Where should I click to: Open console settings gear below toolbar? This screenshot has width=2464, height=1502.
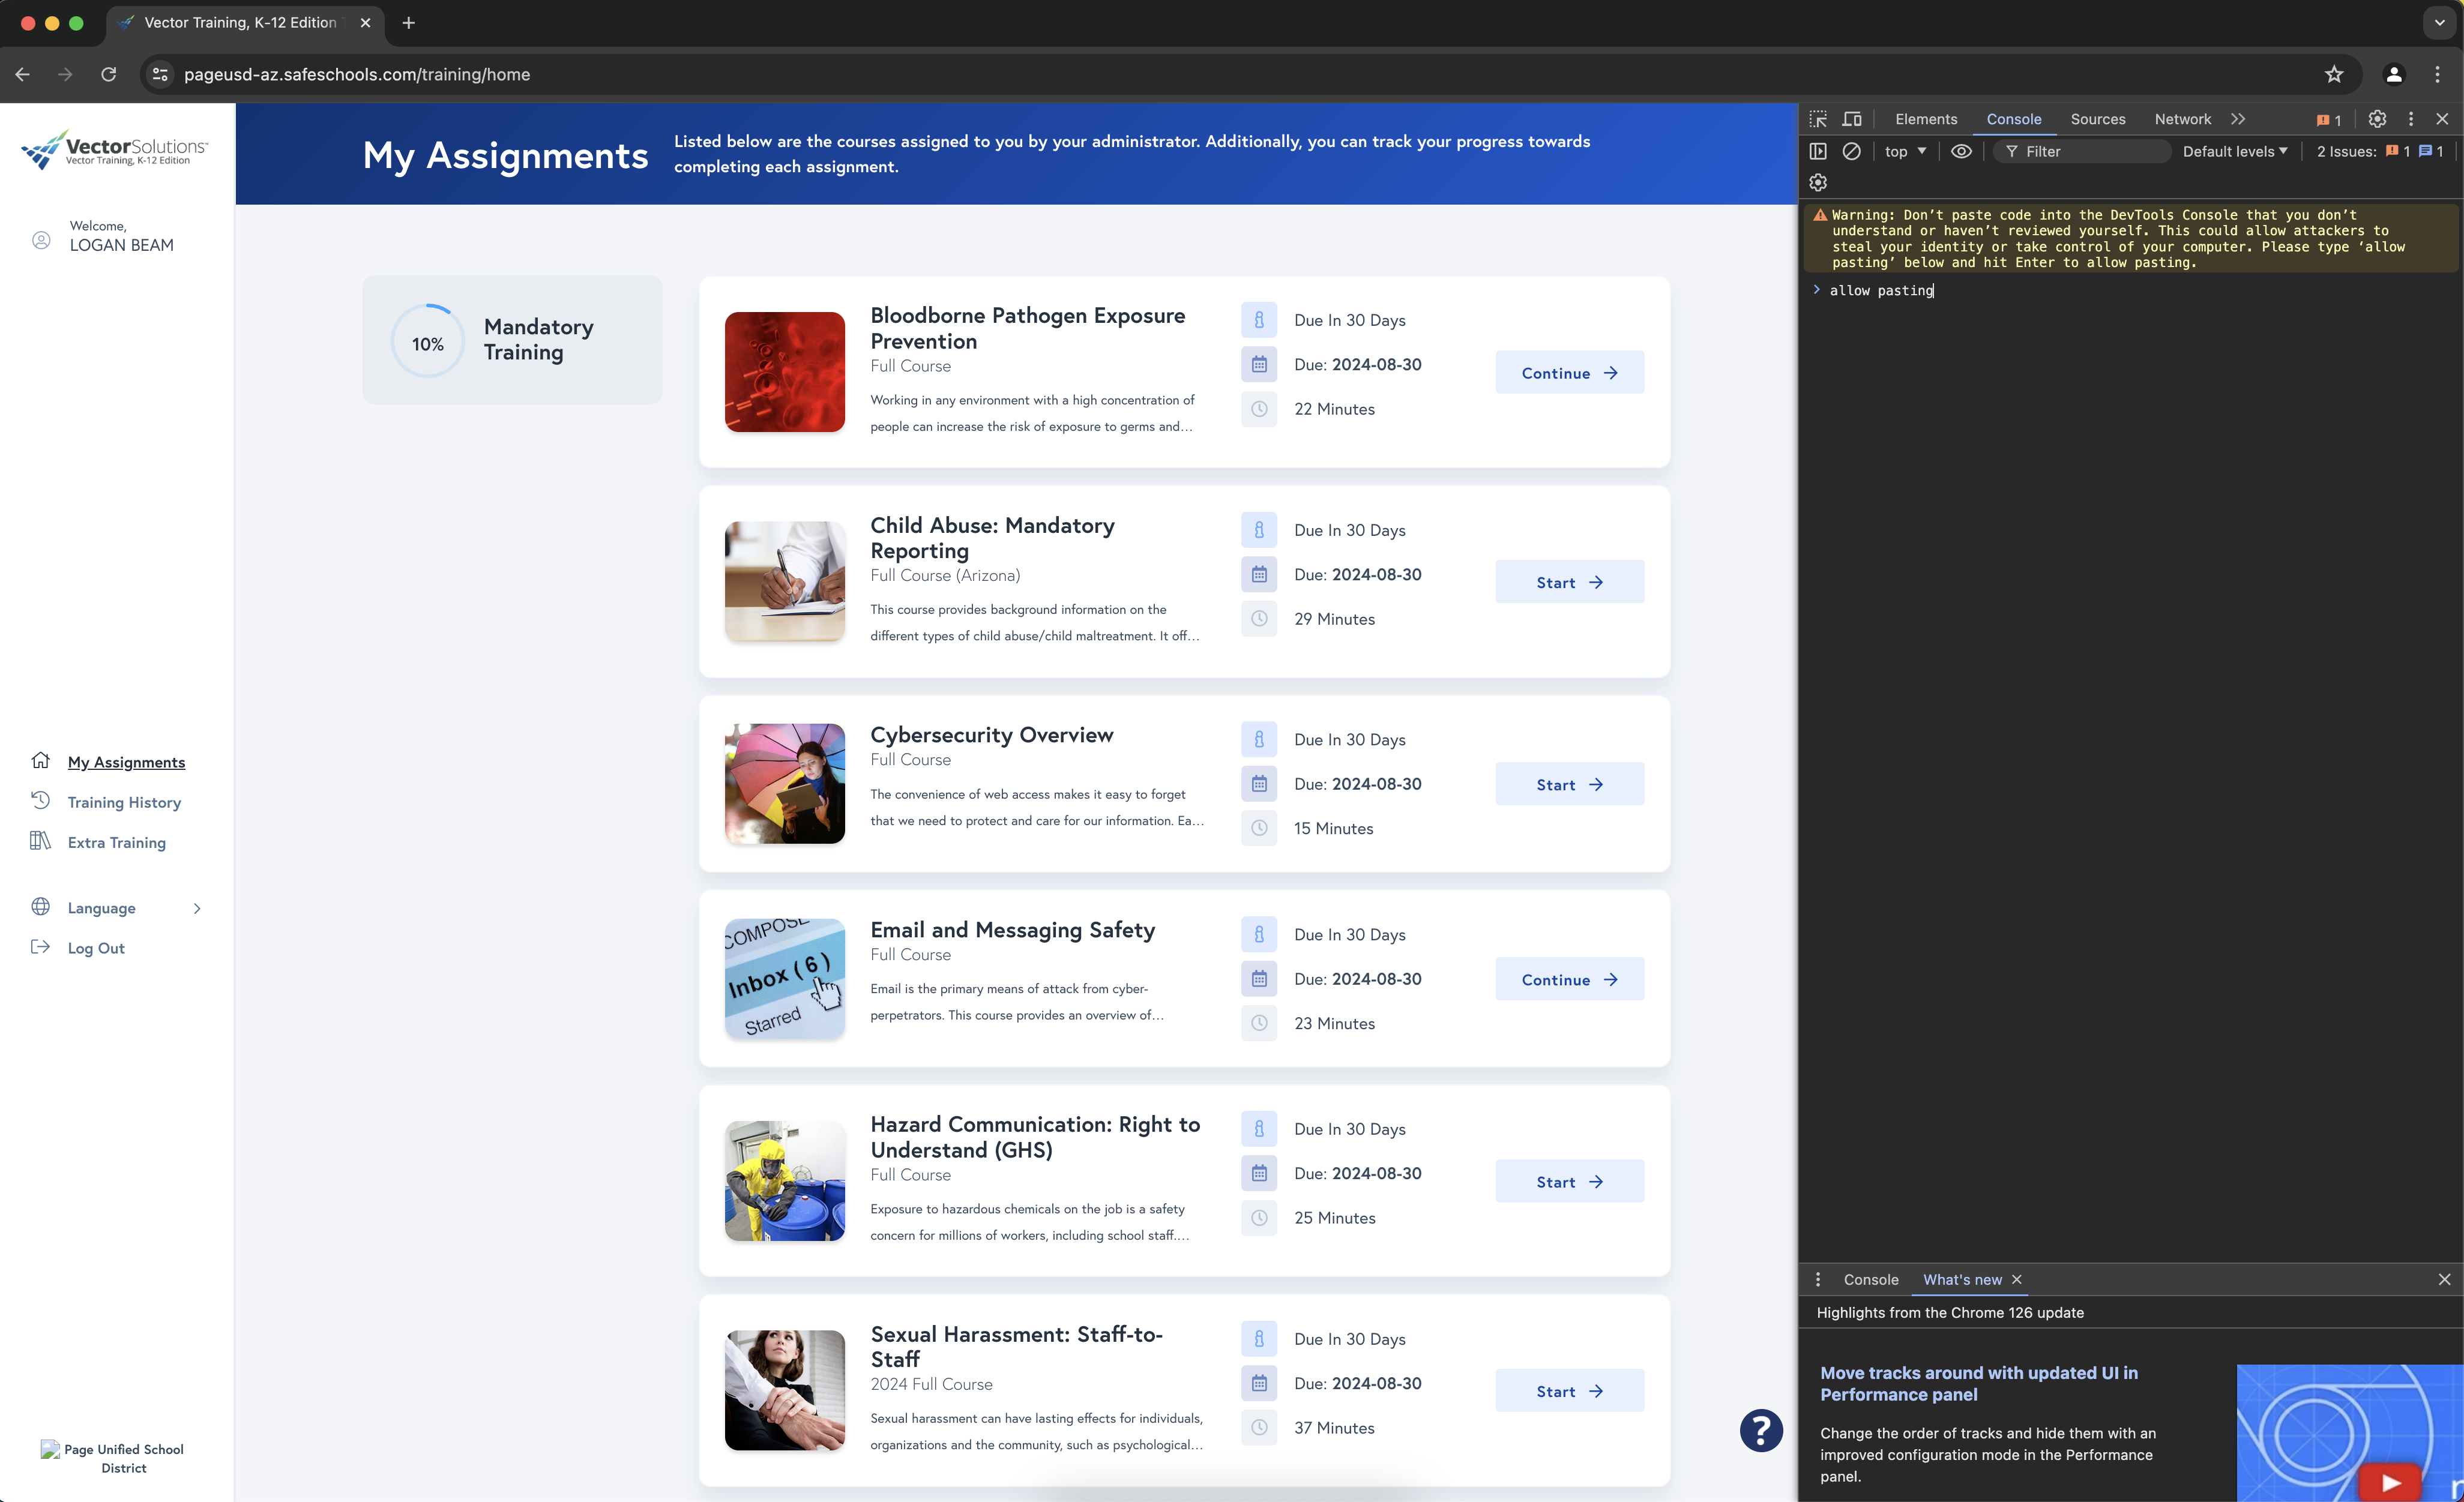coord(1818,182)
